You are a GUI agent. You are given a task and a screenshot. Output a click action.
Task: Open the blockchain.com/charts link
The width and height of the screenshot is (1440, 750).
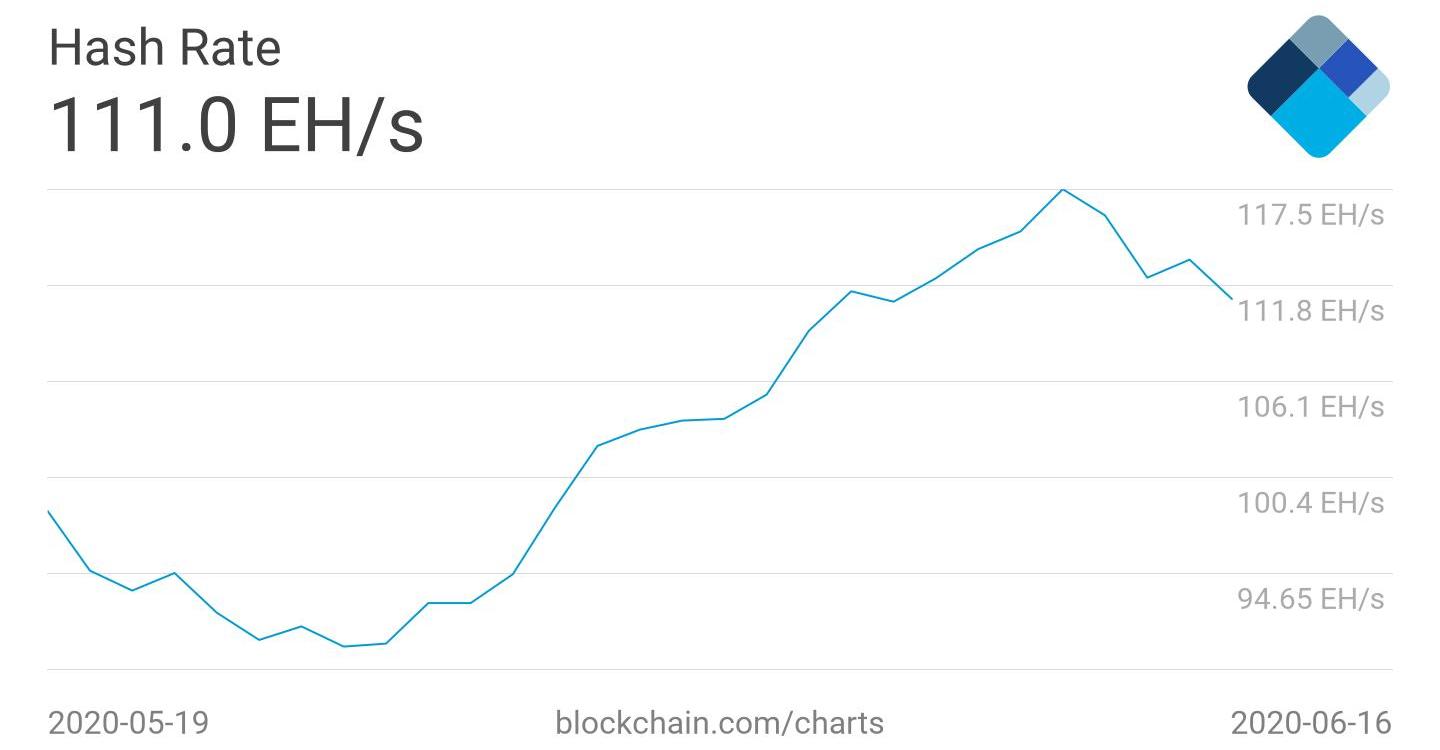click(719, 722)
